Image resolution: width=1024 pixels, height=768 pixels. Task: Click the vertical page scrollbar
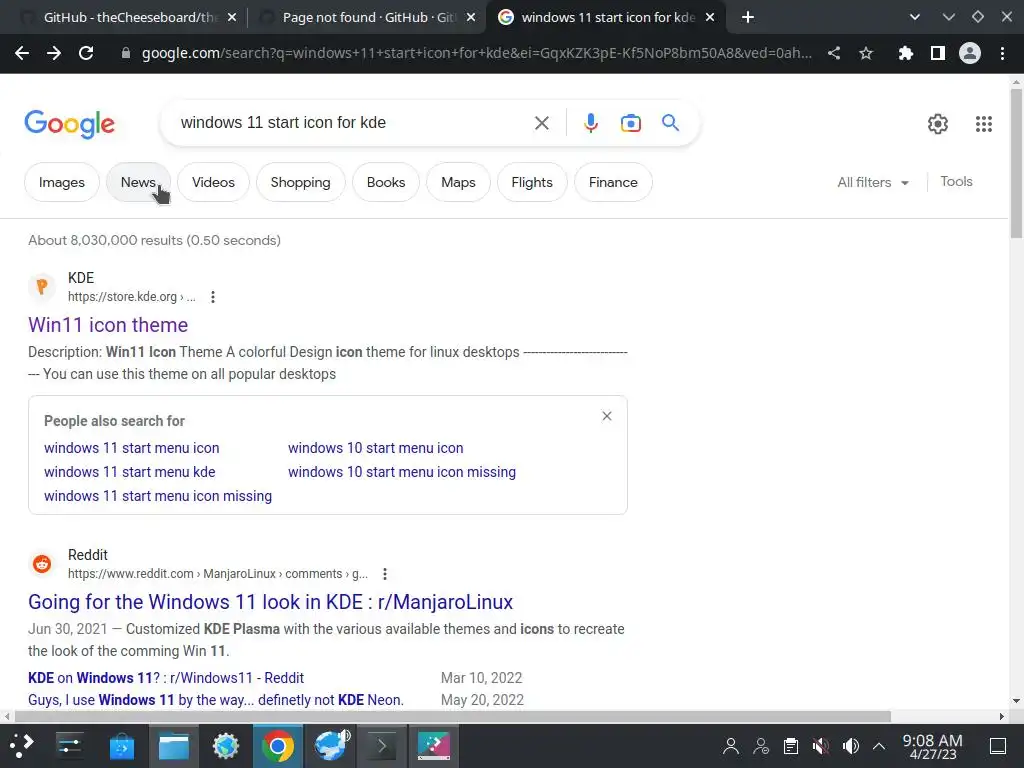[1016, 163]
